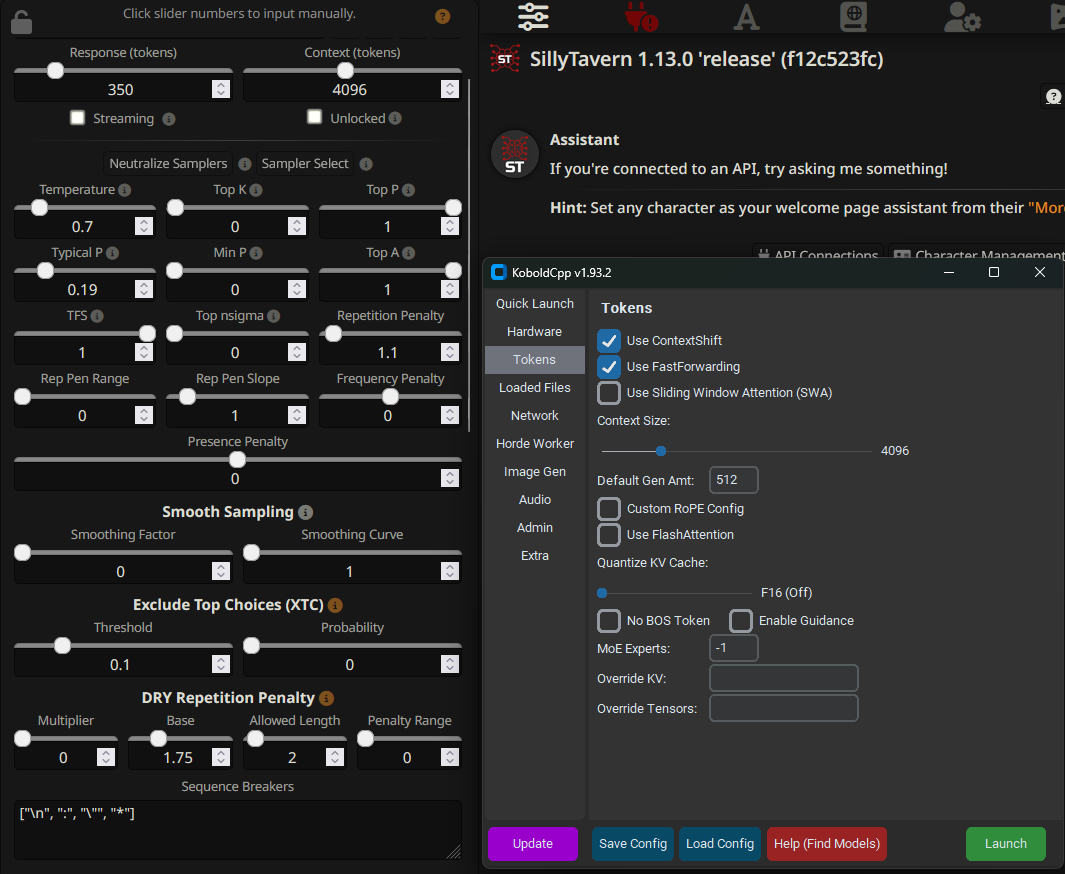Open the Horde Worker tab
The width and height of the screenshot is (1065, 874).
pyautogui.click(x=535, y=443)
